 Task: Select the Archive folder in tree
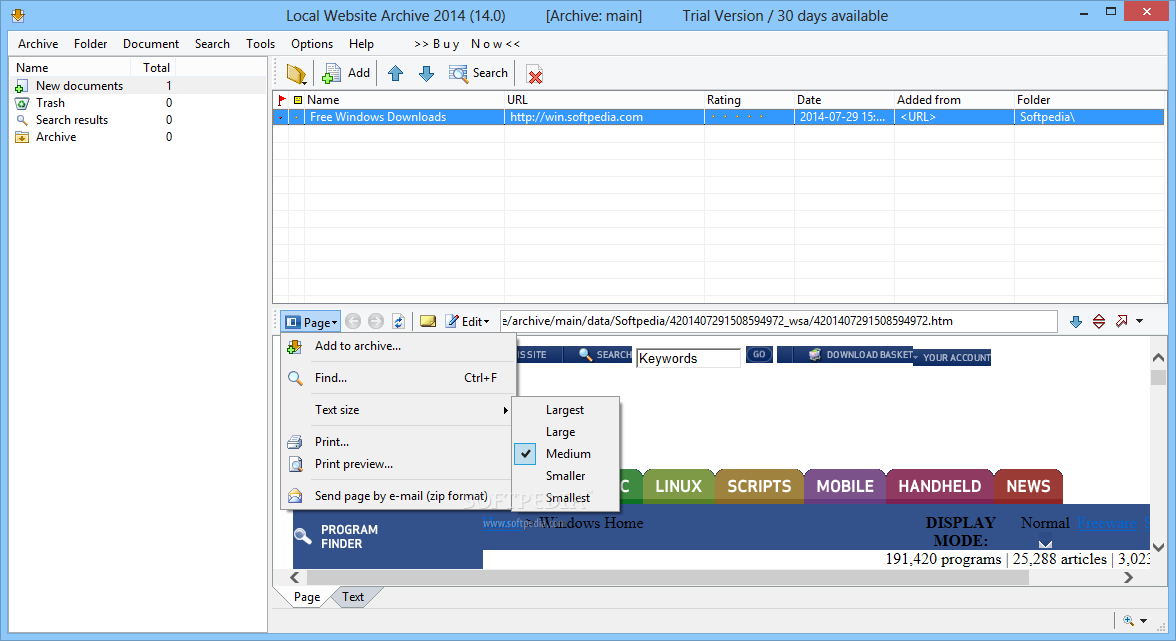(56, 137)
